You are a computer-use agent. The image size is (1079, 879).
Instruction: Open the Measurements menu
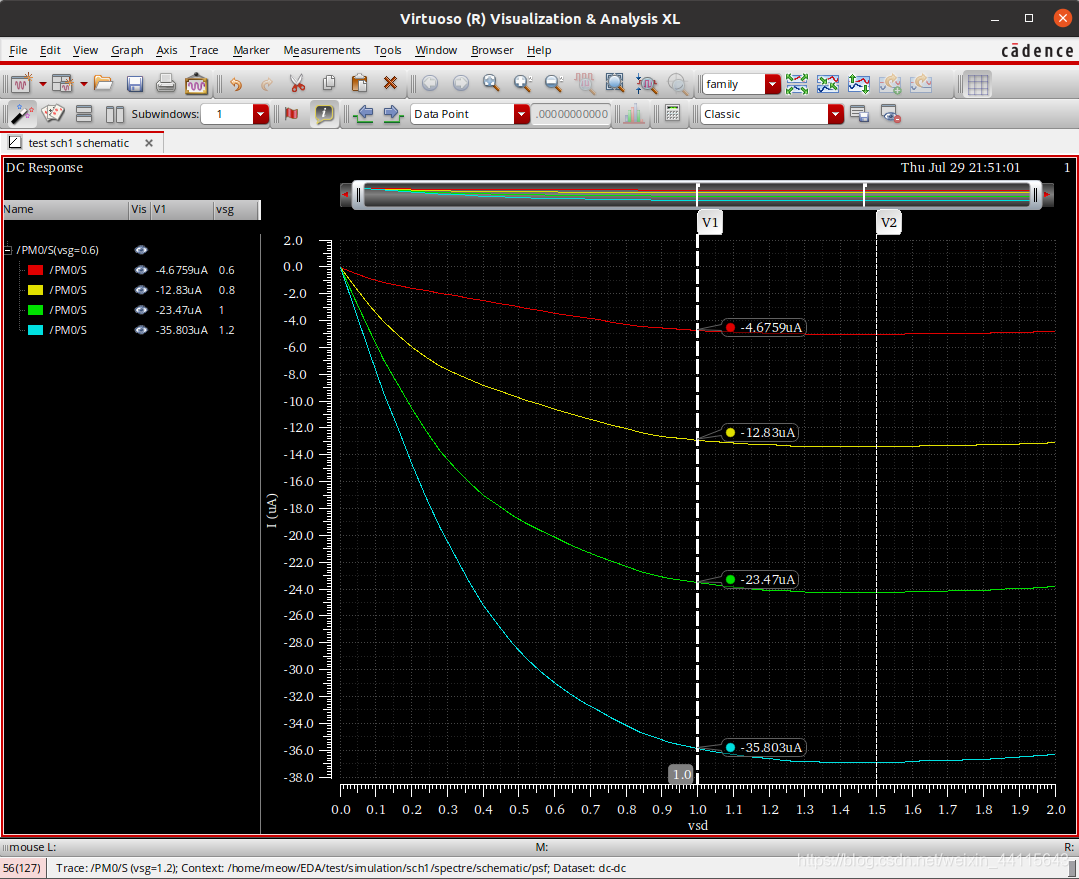click(x=321, y=50)
